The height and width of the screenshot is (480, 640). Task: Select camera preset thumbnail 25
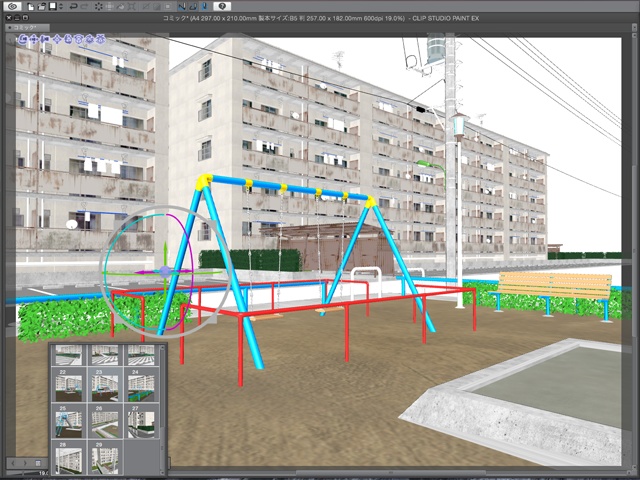[x=69, y=421]
